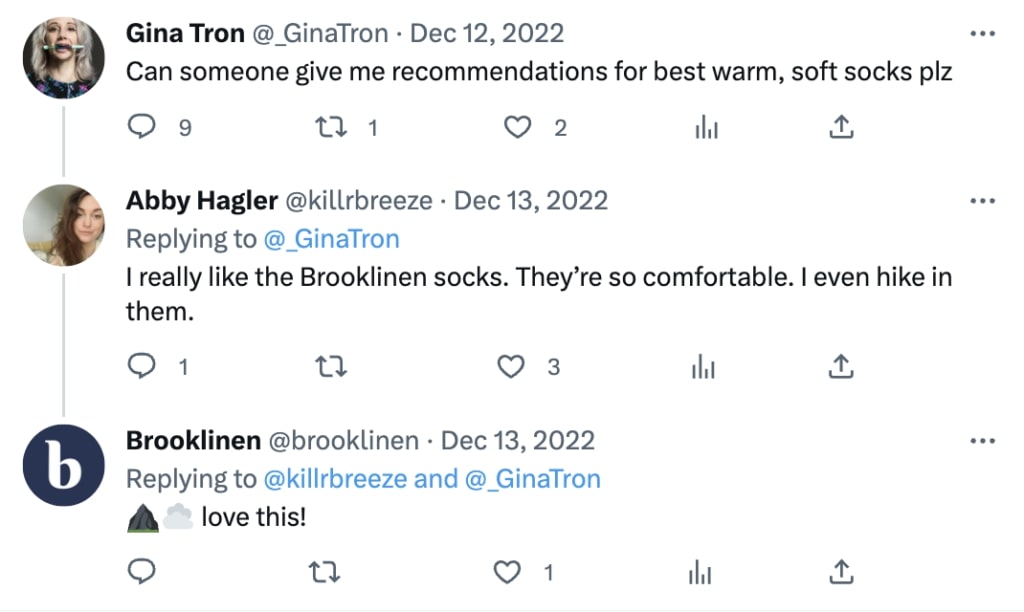Click the analytics bar icon under Abby Hagler's reply
The image size is (1024, 612).
point(703,366)
